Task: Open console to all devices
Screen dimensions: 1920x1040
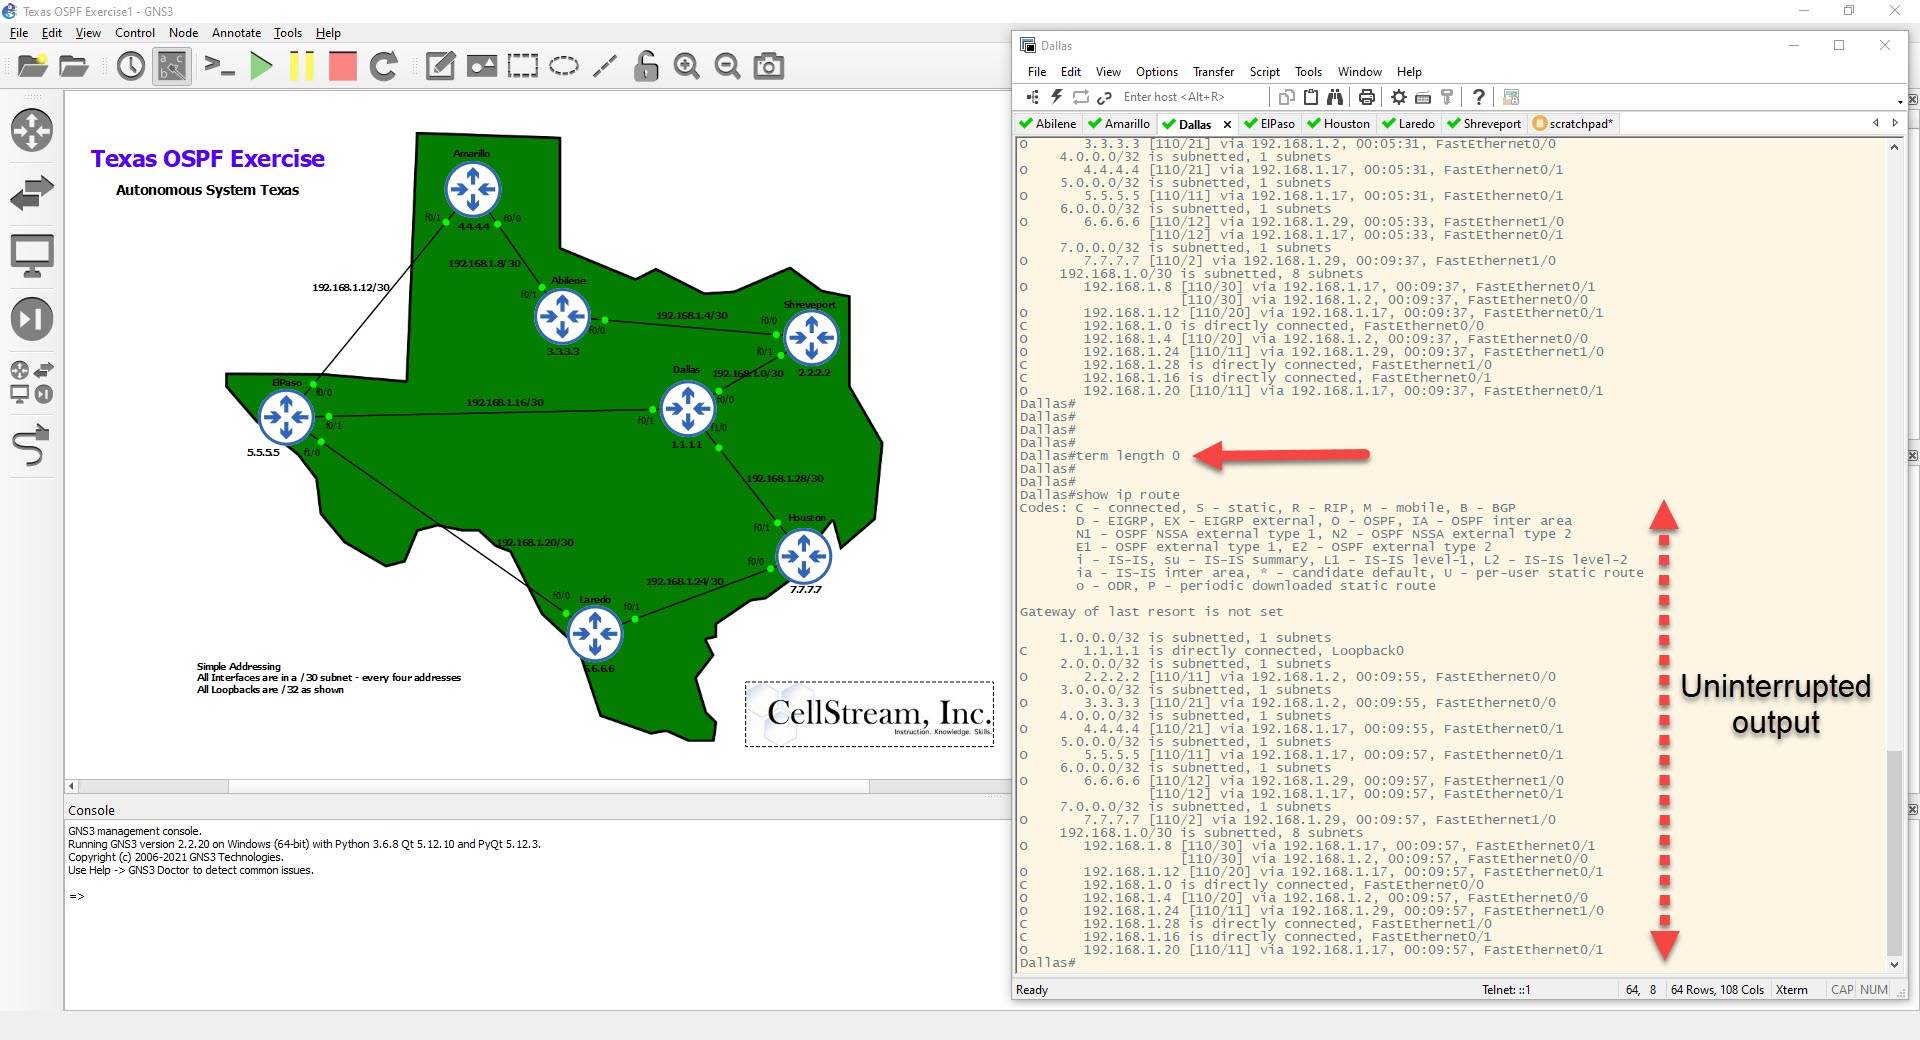Action: (x=219, y=67)
